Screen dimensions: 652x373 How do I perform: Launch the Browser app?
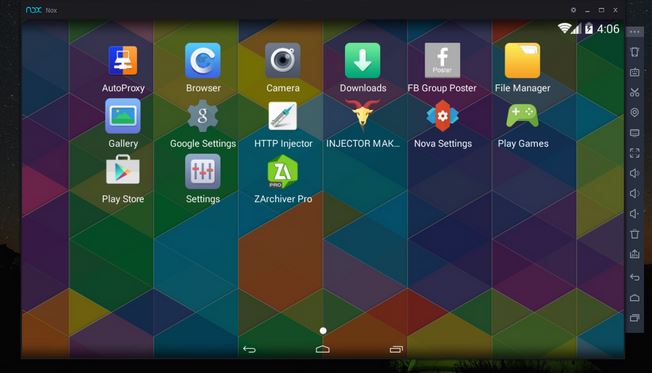[203, 61]
